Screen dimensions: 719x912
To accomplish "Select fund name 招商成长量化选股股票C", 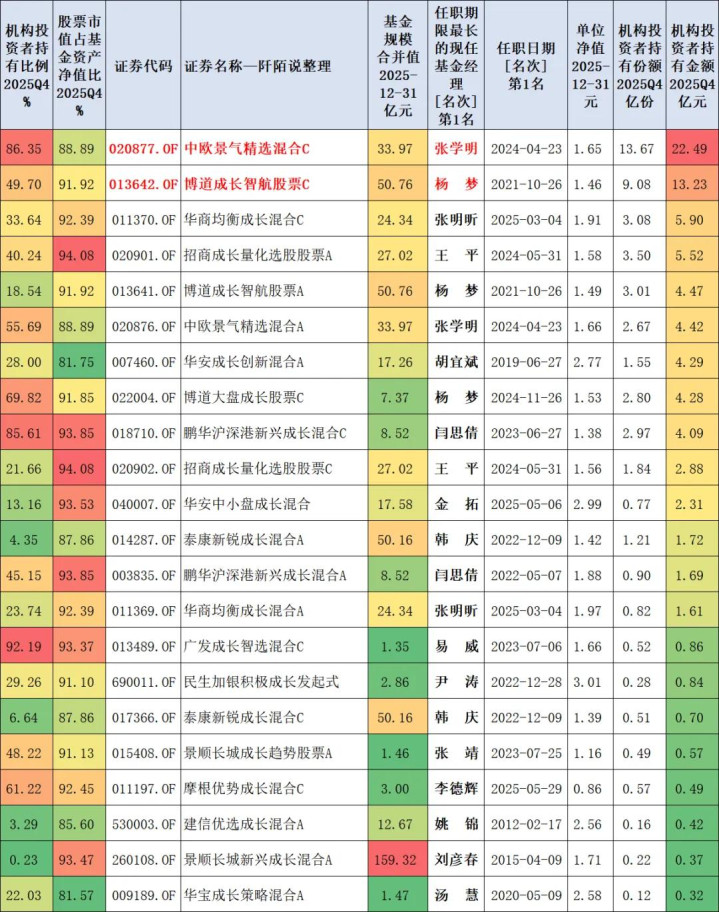I will (258, 469).
